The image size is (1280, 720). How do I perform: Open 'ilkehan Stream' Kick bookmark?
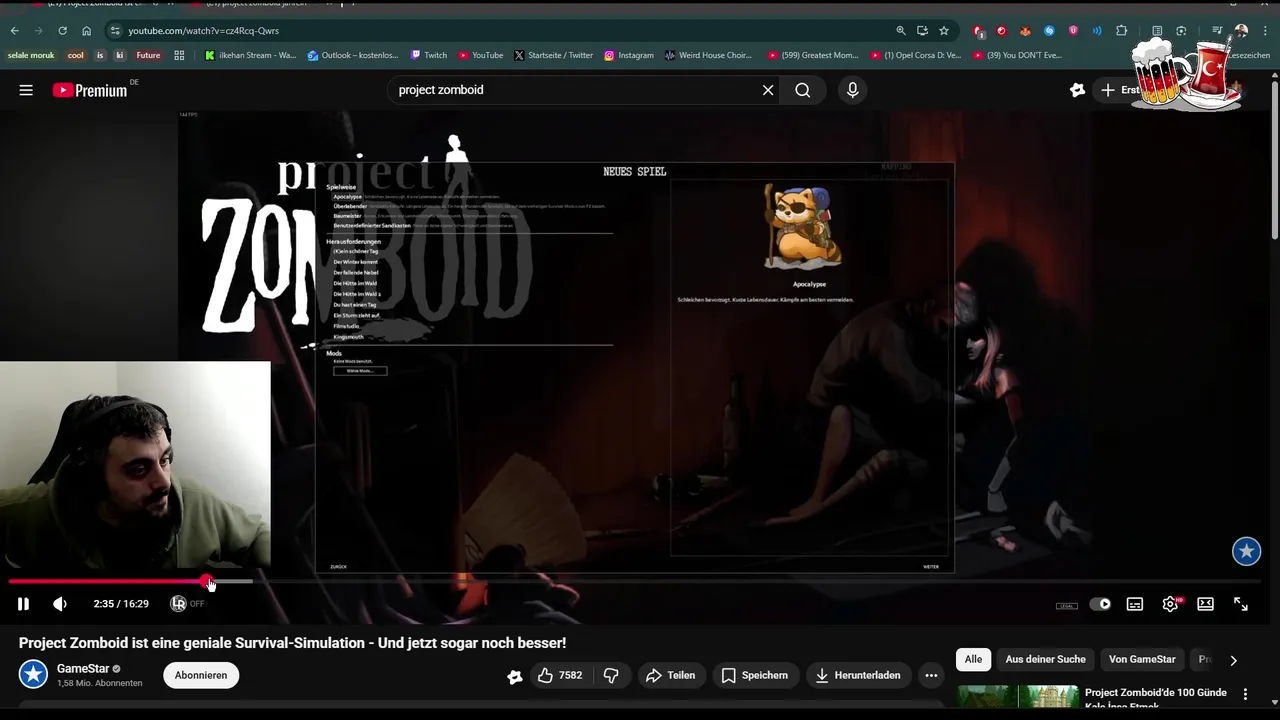click(250, 56)
